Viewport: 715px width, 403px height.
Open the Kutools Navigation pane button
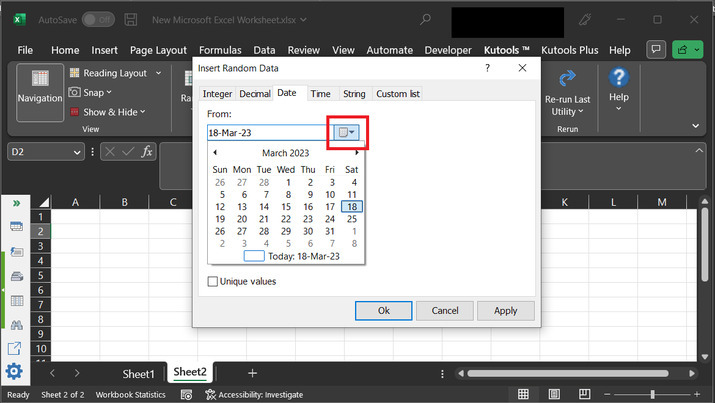(x=39, y=88)
